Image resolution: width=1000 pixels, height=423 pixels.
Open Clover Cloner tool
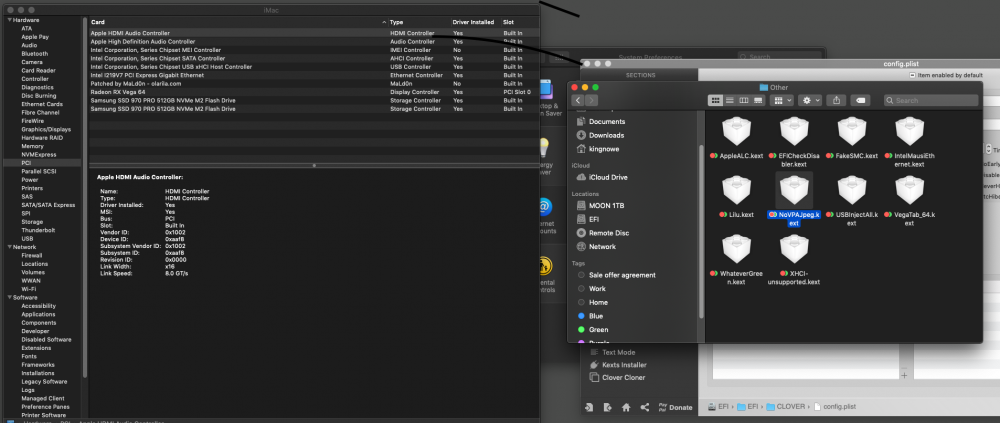(x=619, y=378)
